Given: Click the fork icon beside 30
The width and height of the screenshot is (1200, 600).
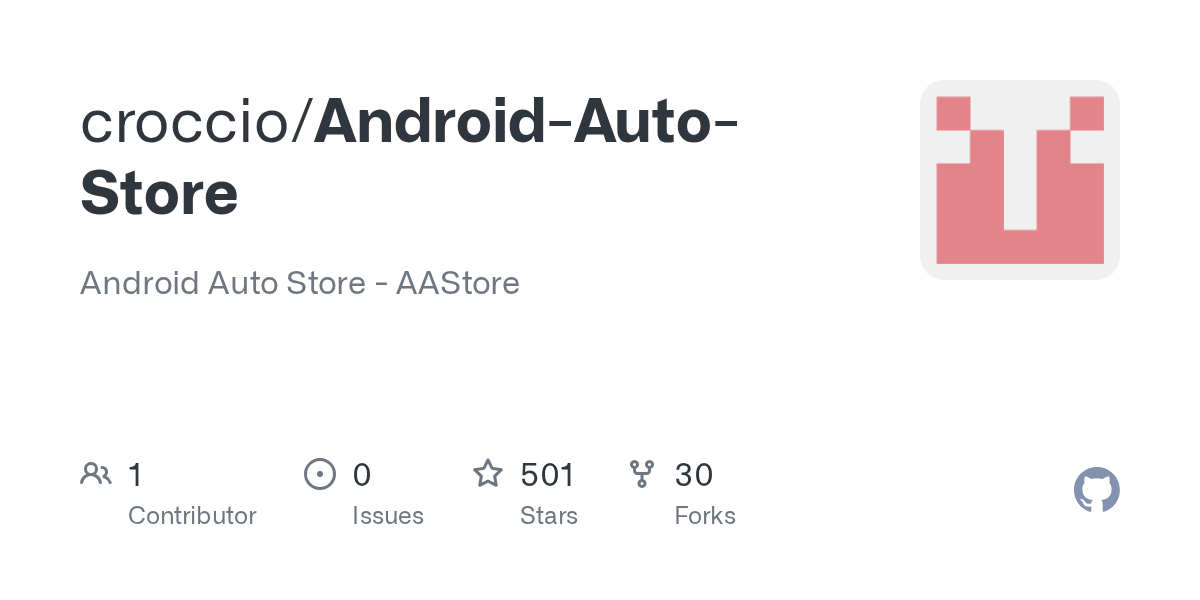Looking at the screenshot, I should click(x=642, y=473).
